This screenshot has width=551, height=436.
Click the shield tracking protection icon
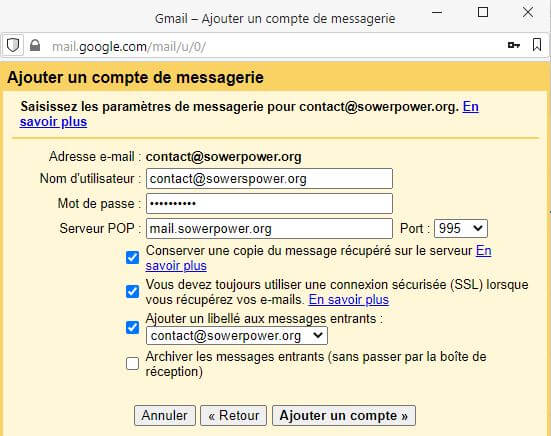[13, 45]
